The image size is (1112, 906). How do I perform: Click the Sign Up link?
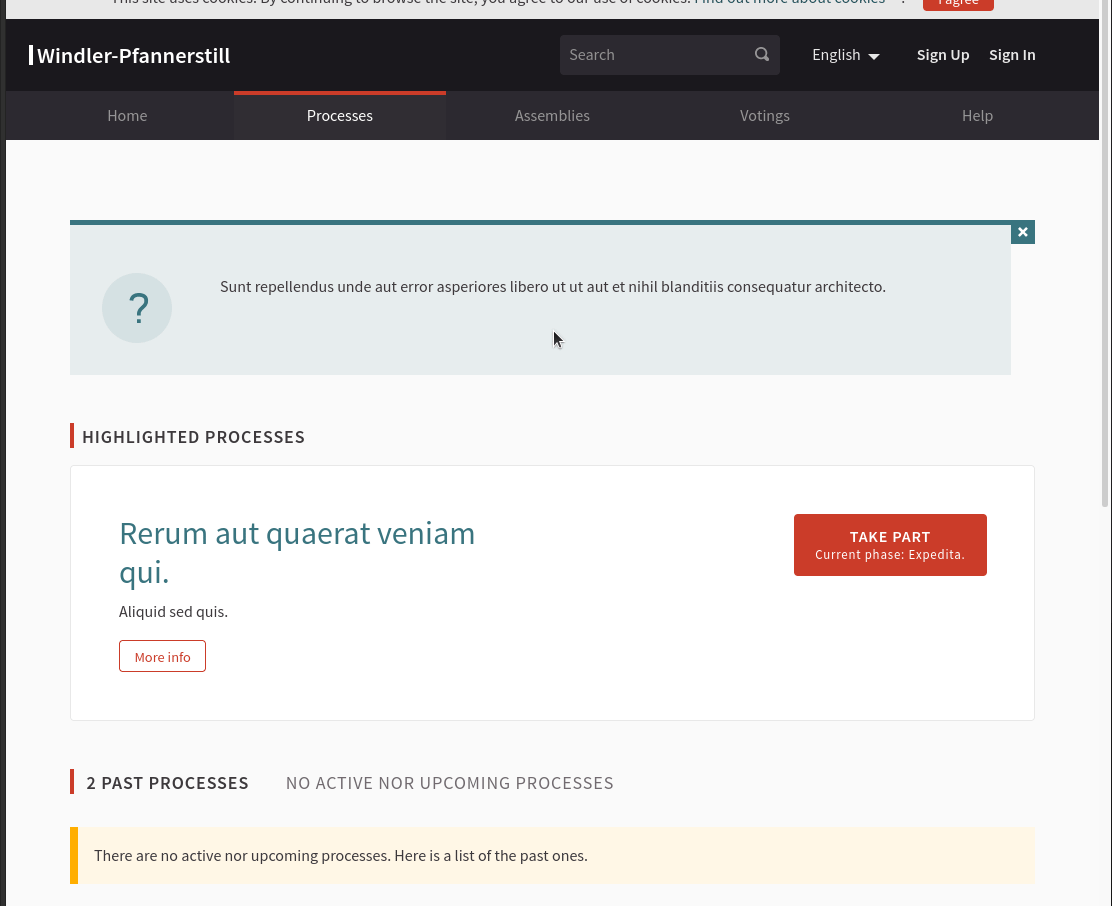[x=943, y=55]
